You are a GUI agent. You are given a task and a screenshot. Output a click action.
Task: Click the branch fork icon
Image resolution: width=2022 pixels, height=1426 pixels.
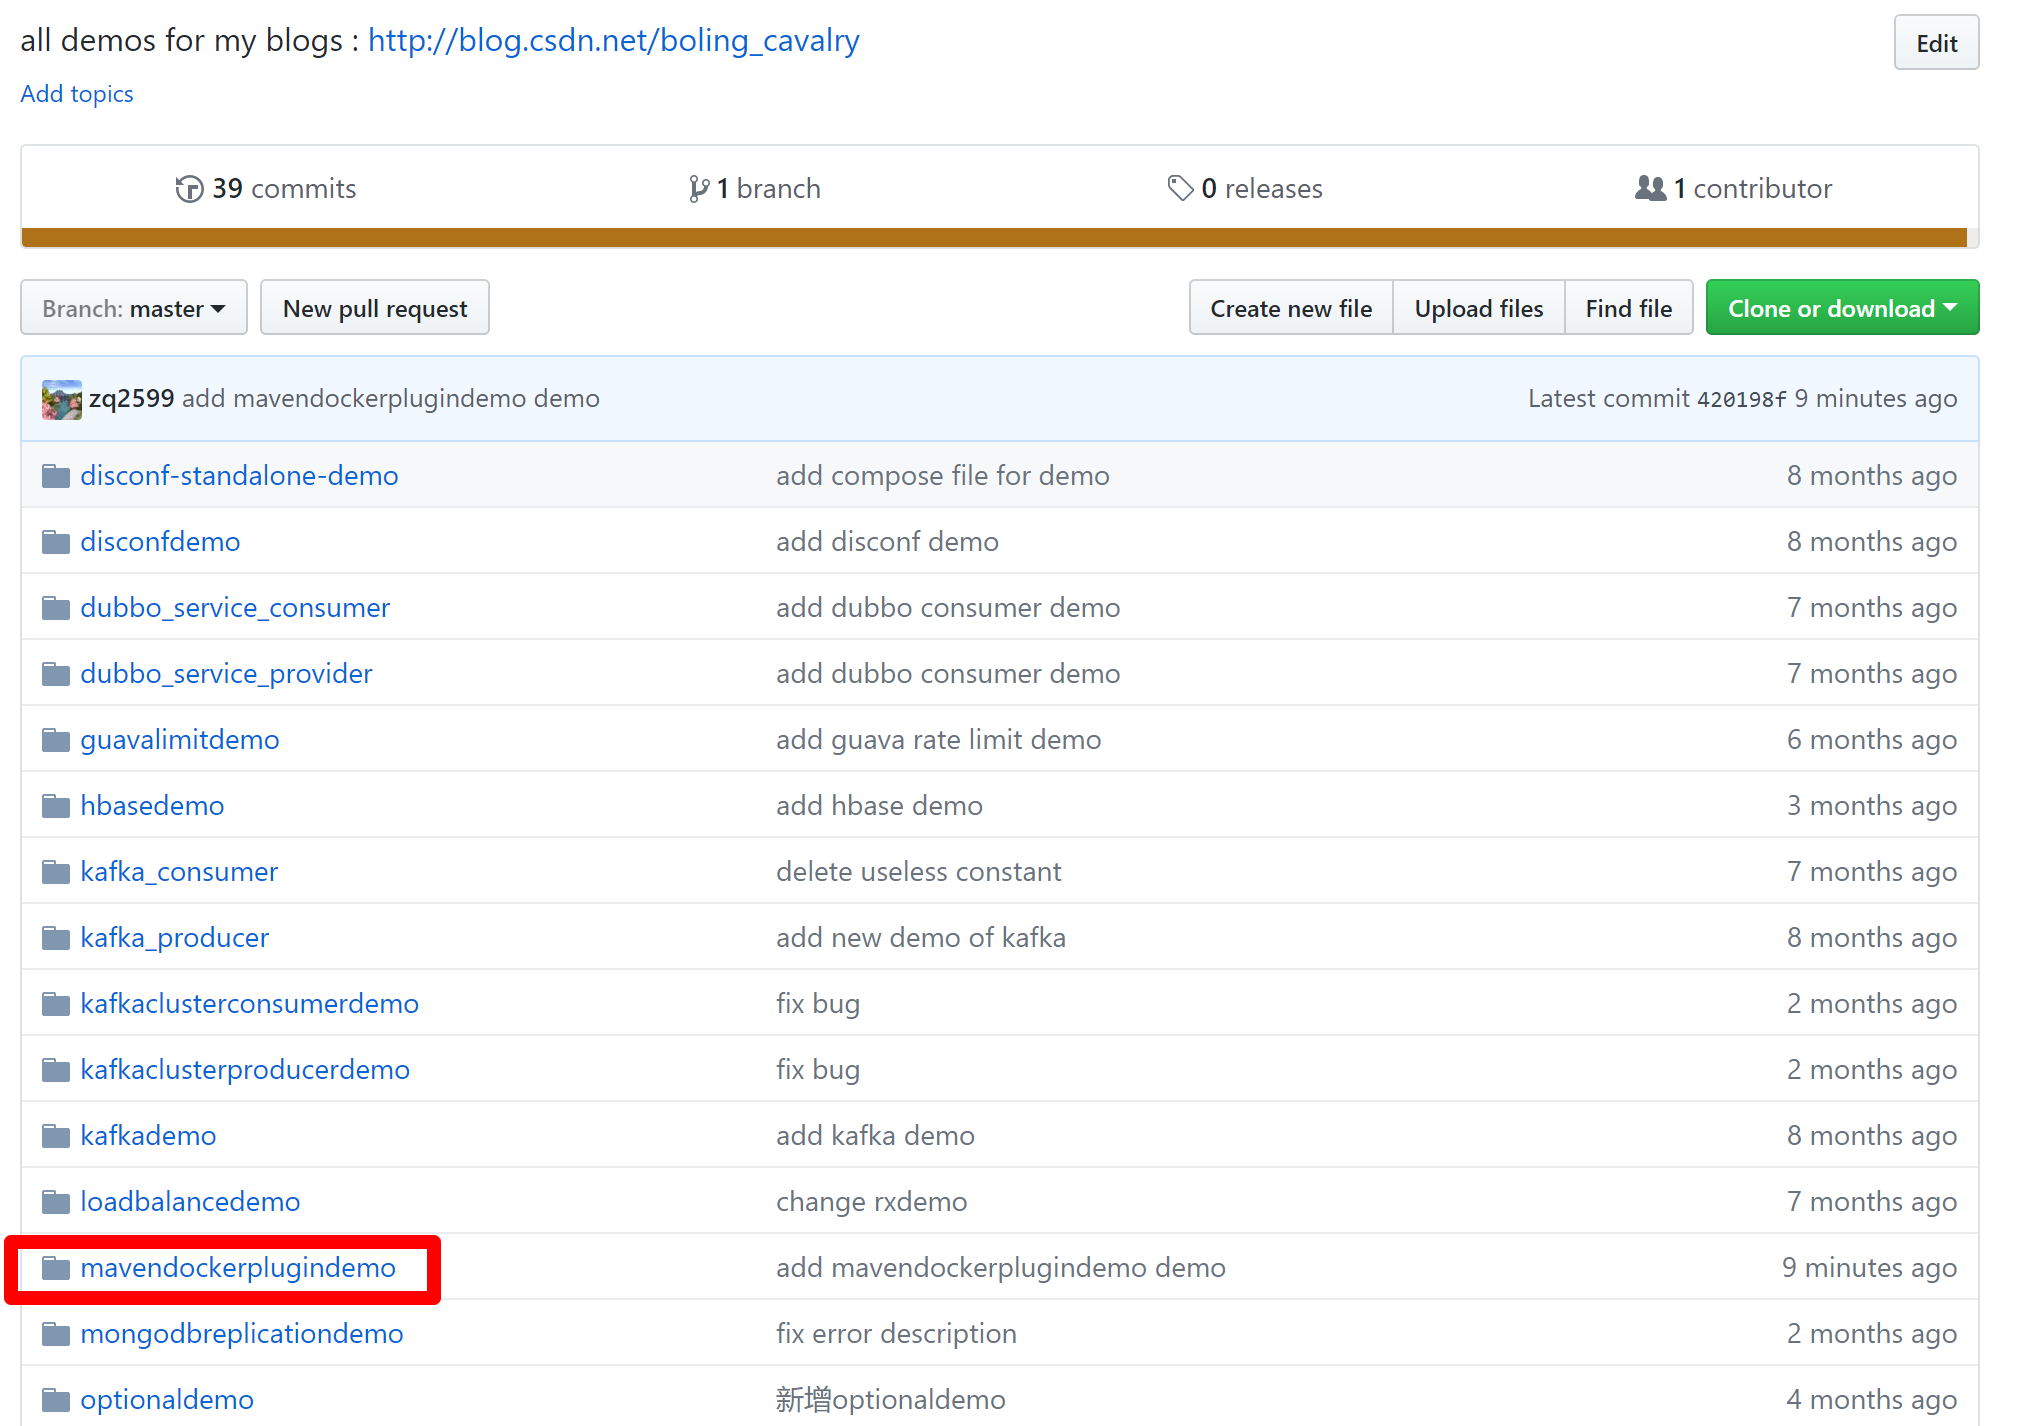tap(699, 188)
